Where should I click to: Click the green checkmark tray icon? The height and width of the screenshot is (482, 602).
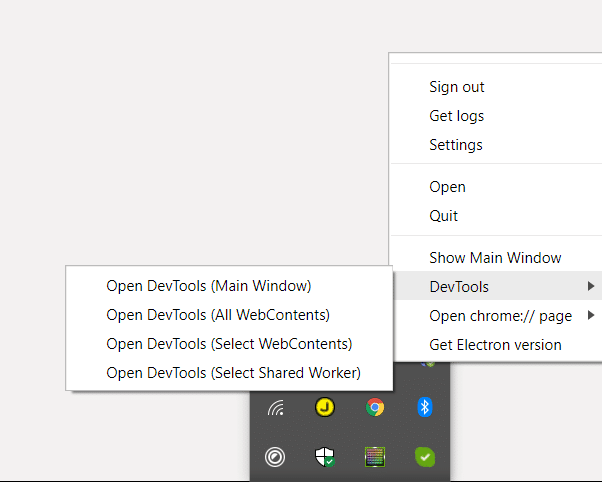pyautogui.click(x=425, y=457)
